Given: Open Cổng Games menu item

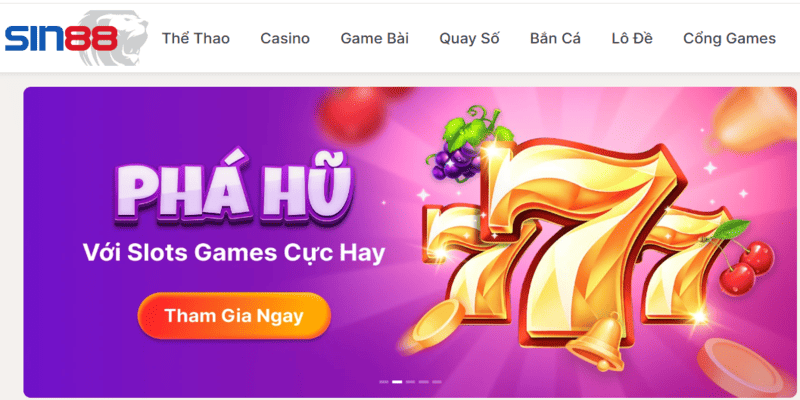Looking at the screenshot, I should tap(730, 38).
